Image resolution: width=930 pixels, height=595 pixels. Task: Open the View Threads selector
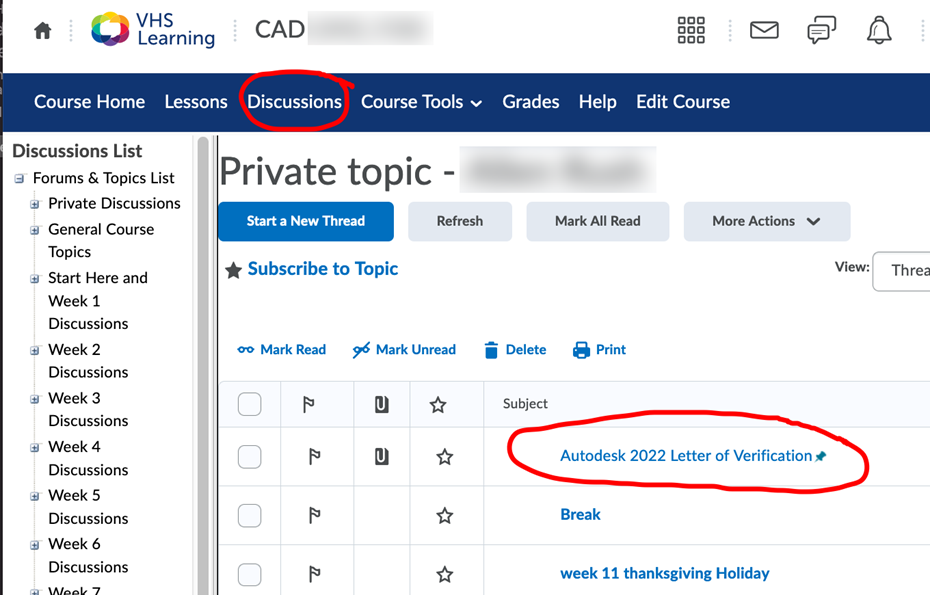(x=905, y=269)
